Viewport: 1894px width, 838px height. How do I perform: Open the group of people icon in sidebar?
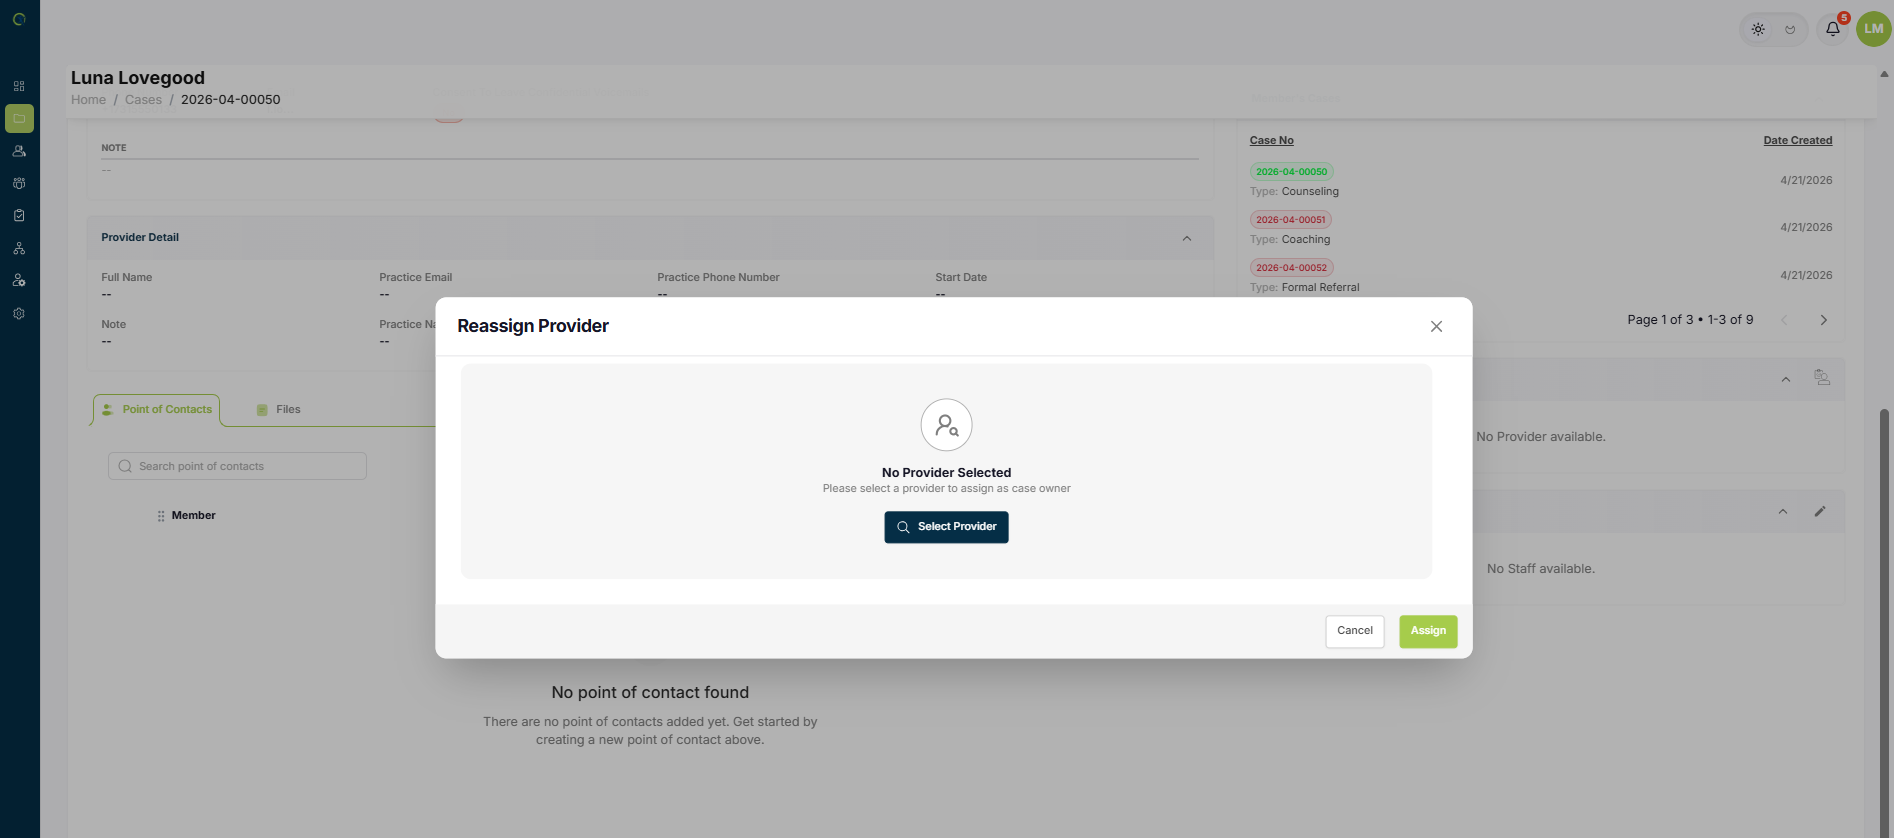pyautogui.click(x=19, y=183)
